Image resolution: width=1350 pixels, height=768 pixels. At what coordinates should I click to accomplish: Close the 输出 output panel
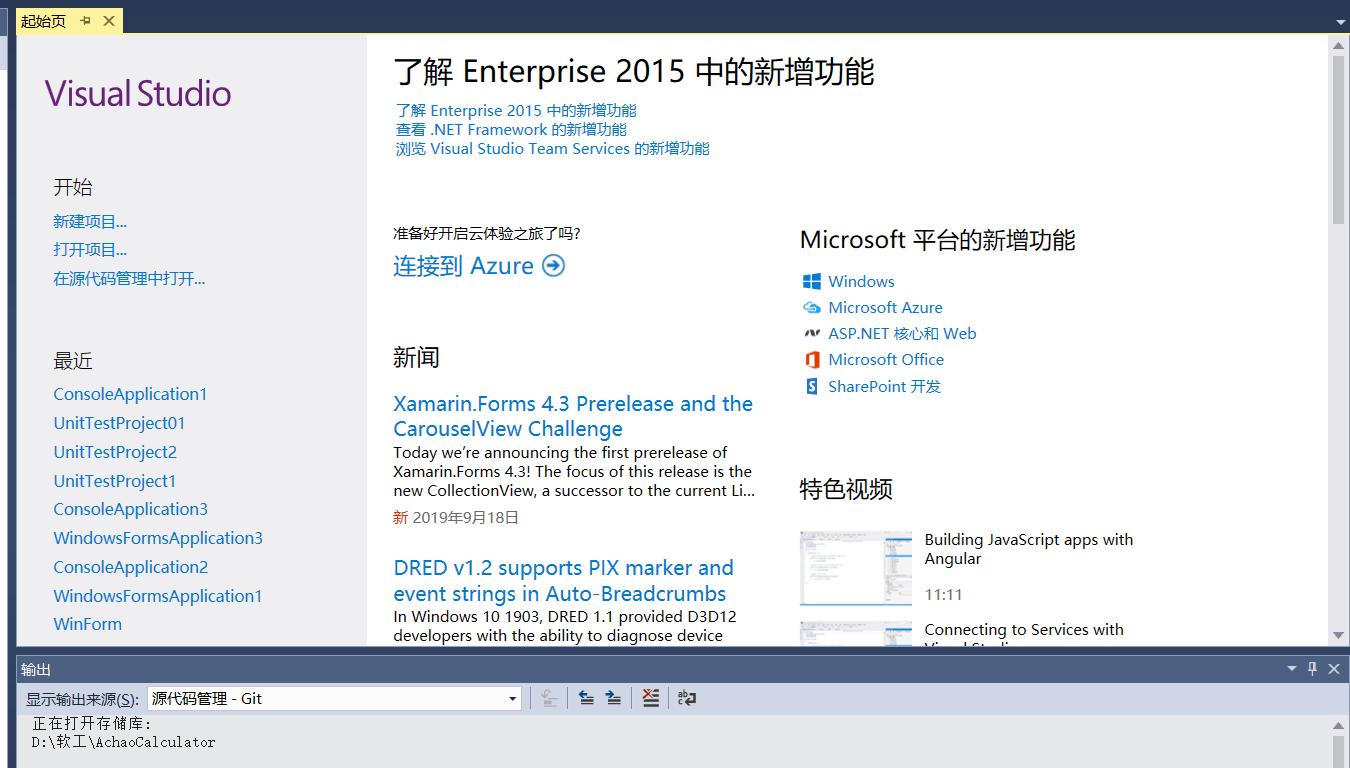point(1334,669)
